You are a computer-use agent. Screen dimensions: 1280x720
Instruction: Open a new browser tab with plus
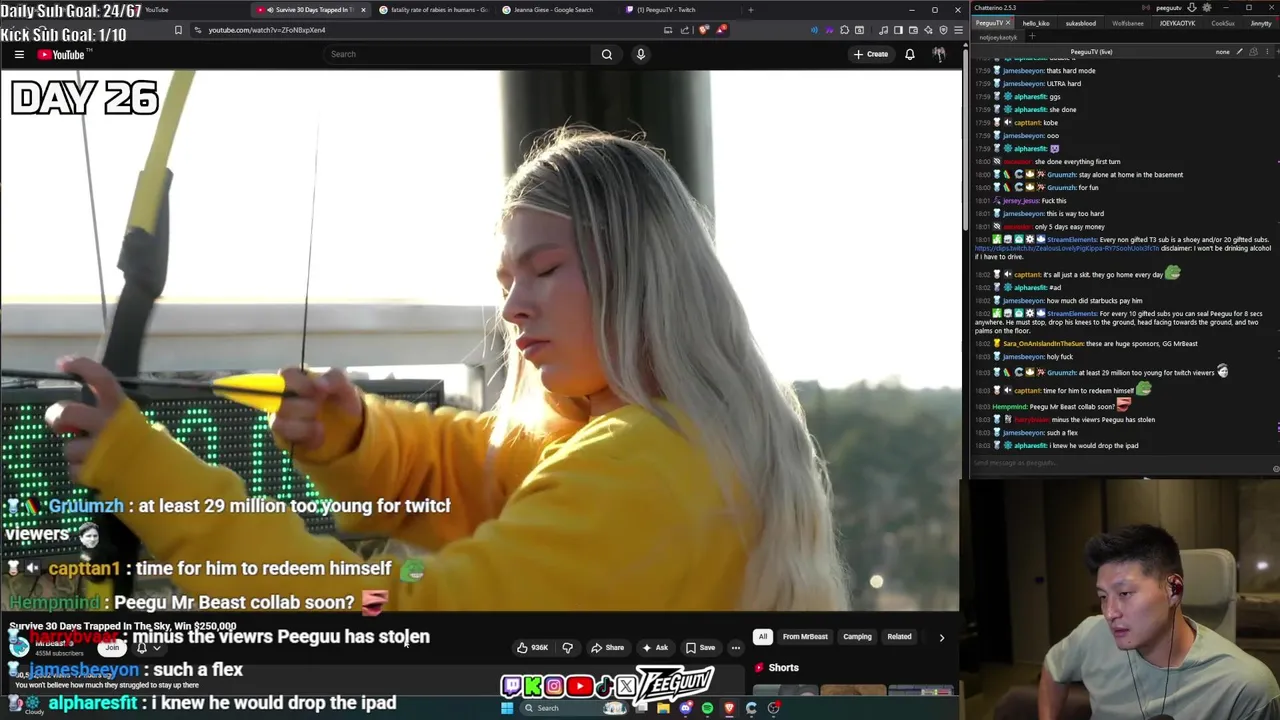pyautogui.click(x=751, y=10)
